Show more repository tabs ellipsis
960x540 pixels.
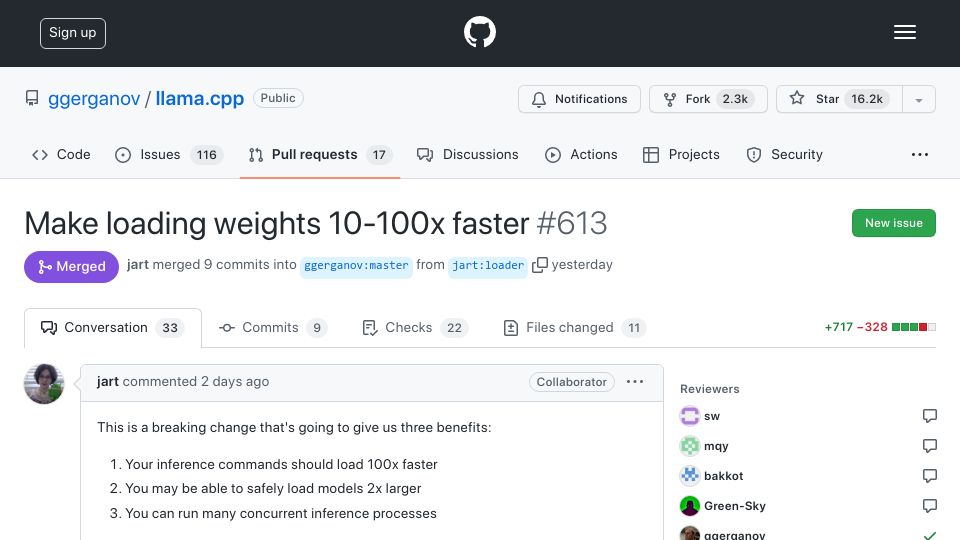(920, 154)
